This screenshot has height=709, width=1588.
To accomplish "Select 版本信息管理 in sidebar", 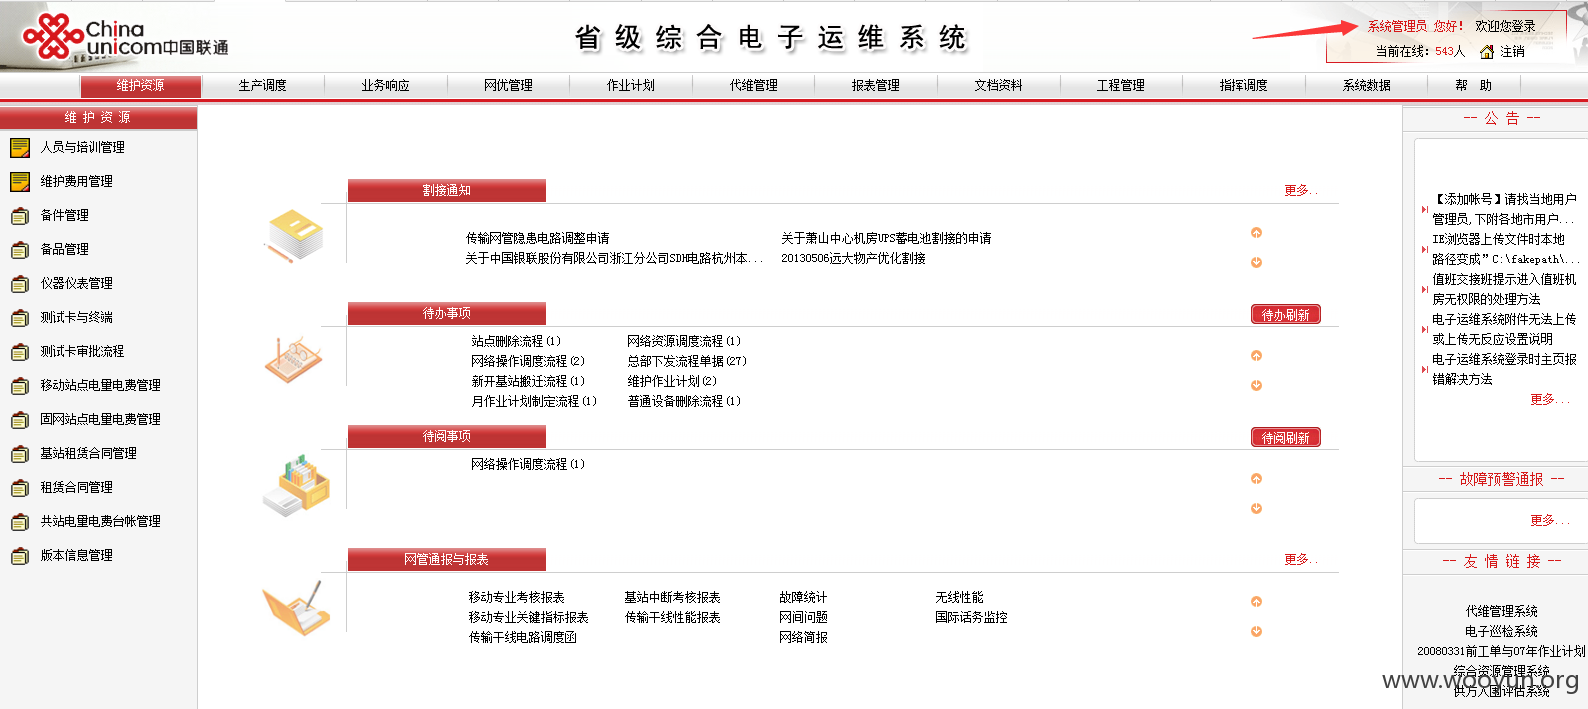I will click(x=77, y=556).
